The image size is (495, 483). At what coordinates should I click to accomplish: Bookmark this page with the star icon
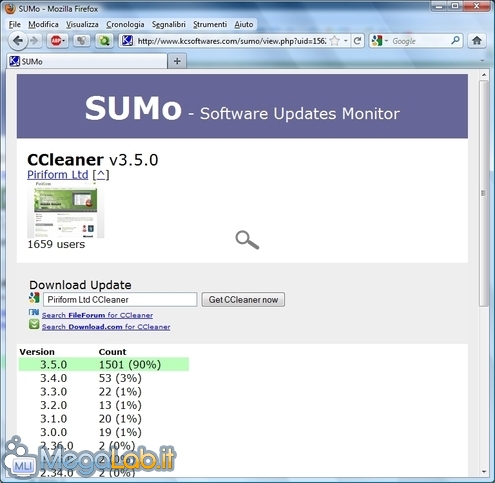[335, 41]
